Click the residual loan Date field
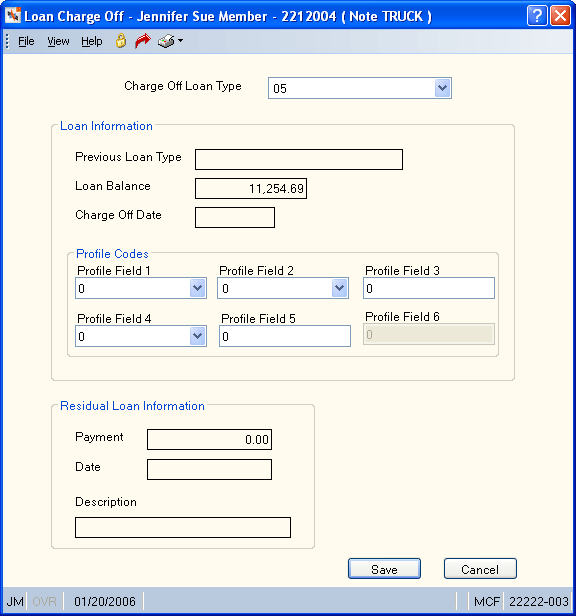This screenshot has height=616, width=576. (209, 469)
